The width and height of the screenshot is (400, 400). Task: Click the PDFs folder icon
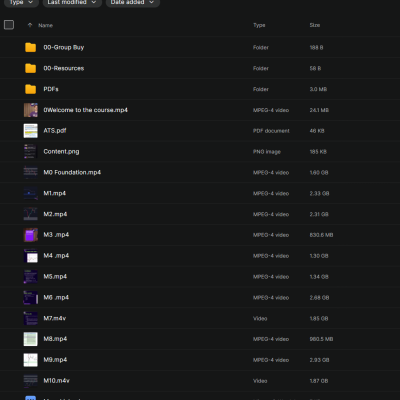click(30, 89)
